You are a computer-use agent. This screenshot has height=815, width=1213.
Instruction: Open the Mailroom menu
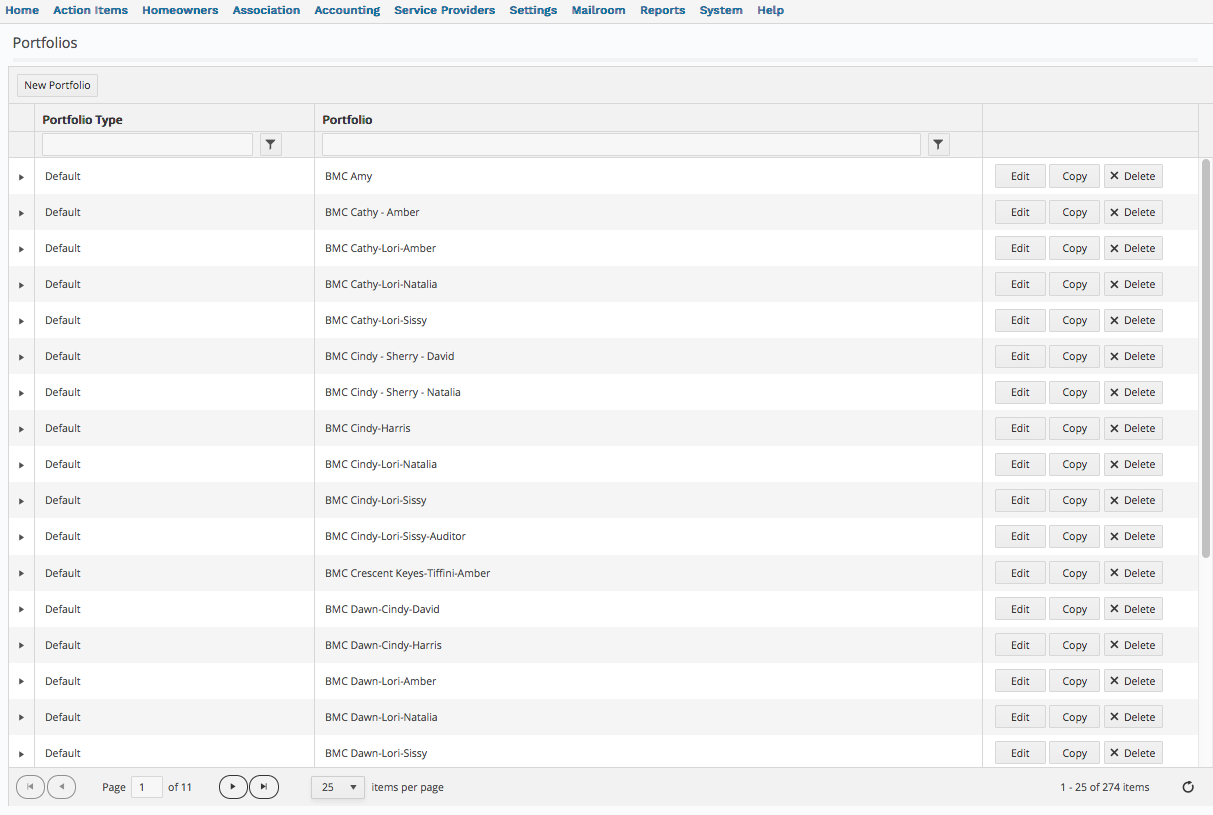click(x=598, y=10)
